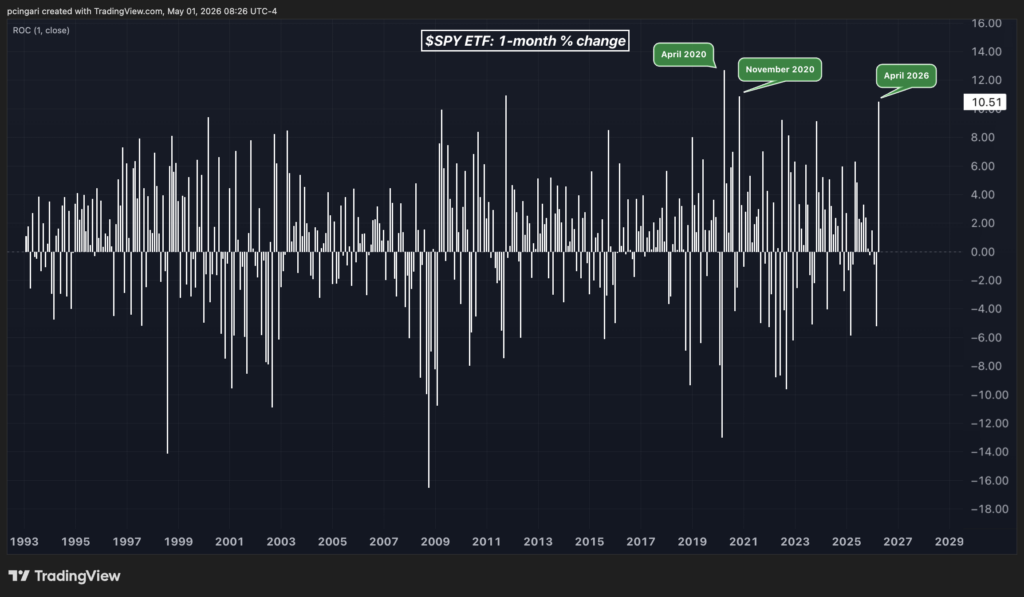
Task: Click the 10.51 current value price label
Action: pyautogui.click(x=985, y=102)
